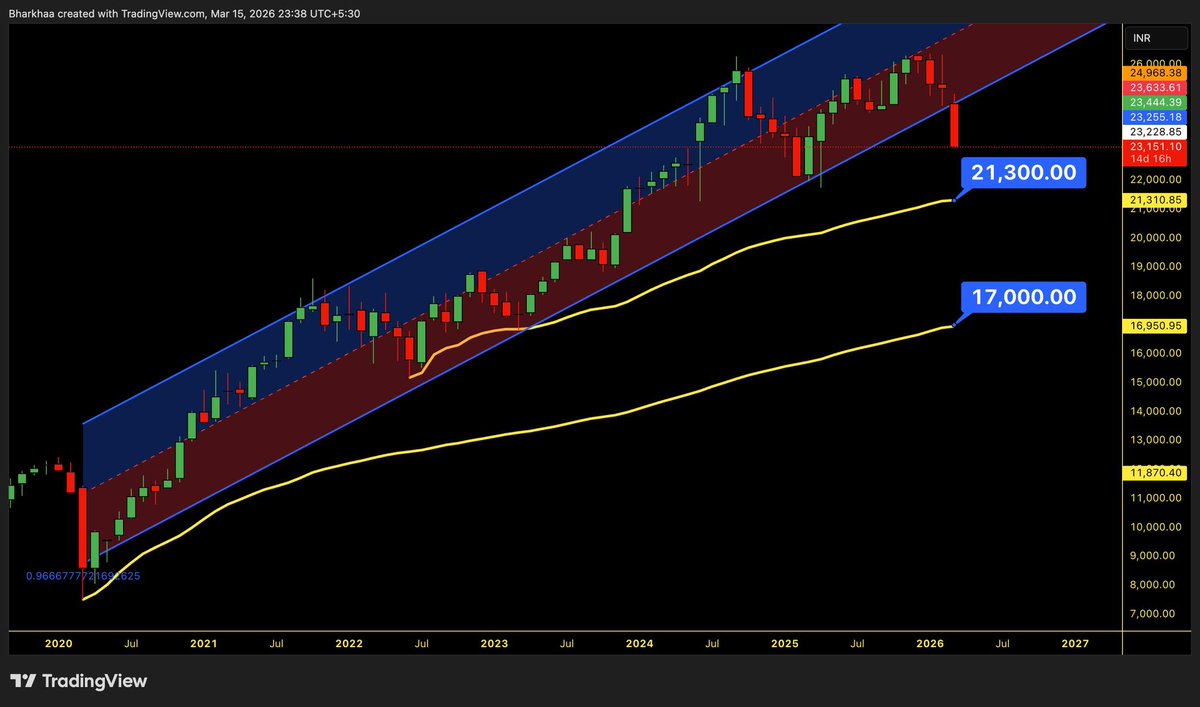Screen dimensions: 1200x707
Task: Click the 2022 label on time axis
Action: coord(349,645)
